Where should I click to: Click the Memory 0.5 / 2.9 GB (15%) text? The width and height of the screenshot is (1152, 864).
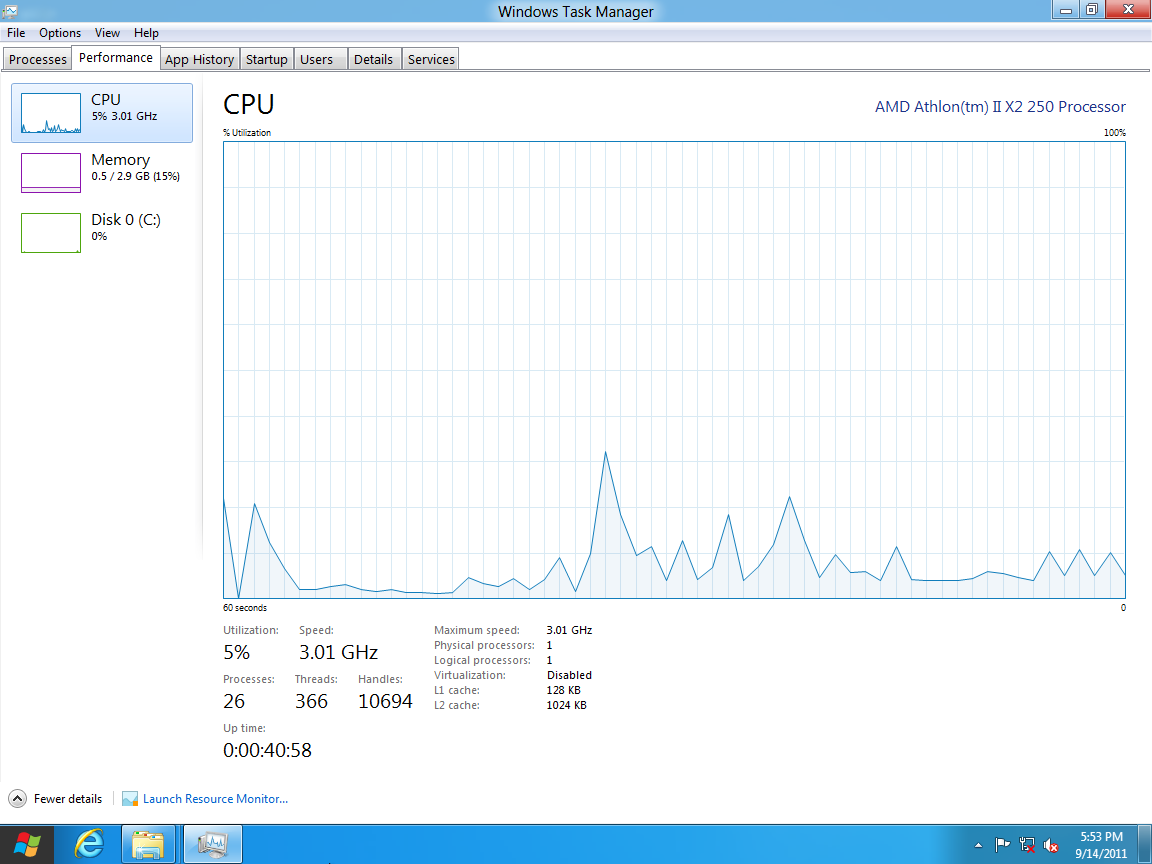tap(136, 176)
